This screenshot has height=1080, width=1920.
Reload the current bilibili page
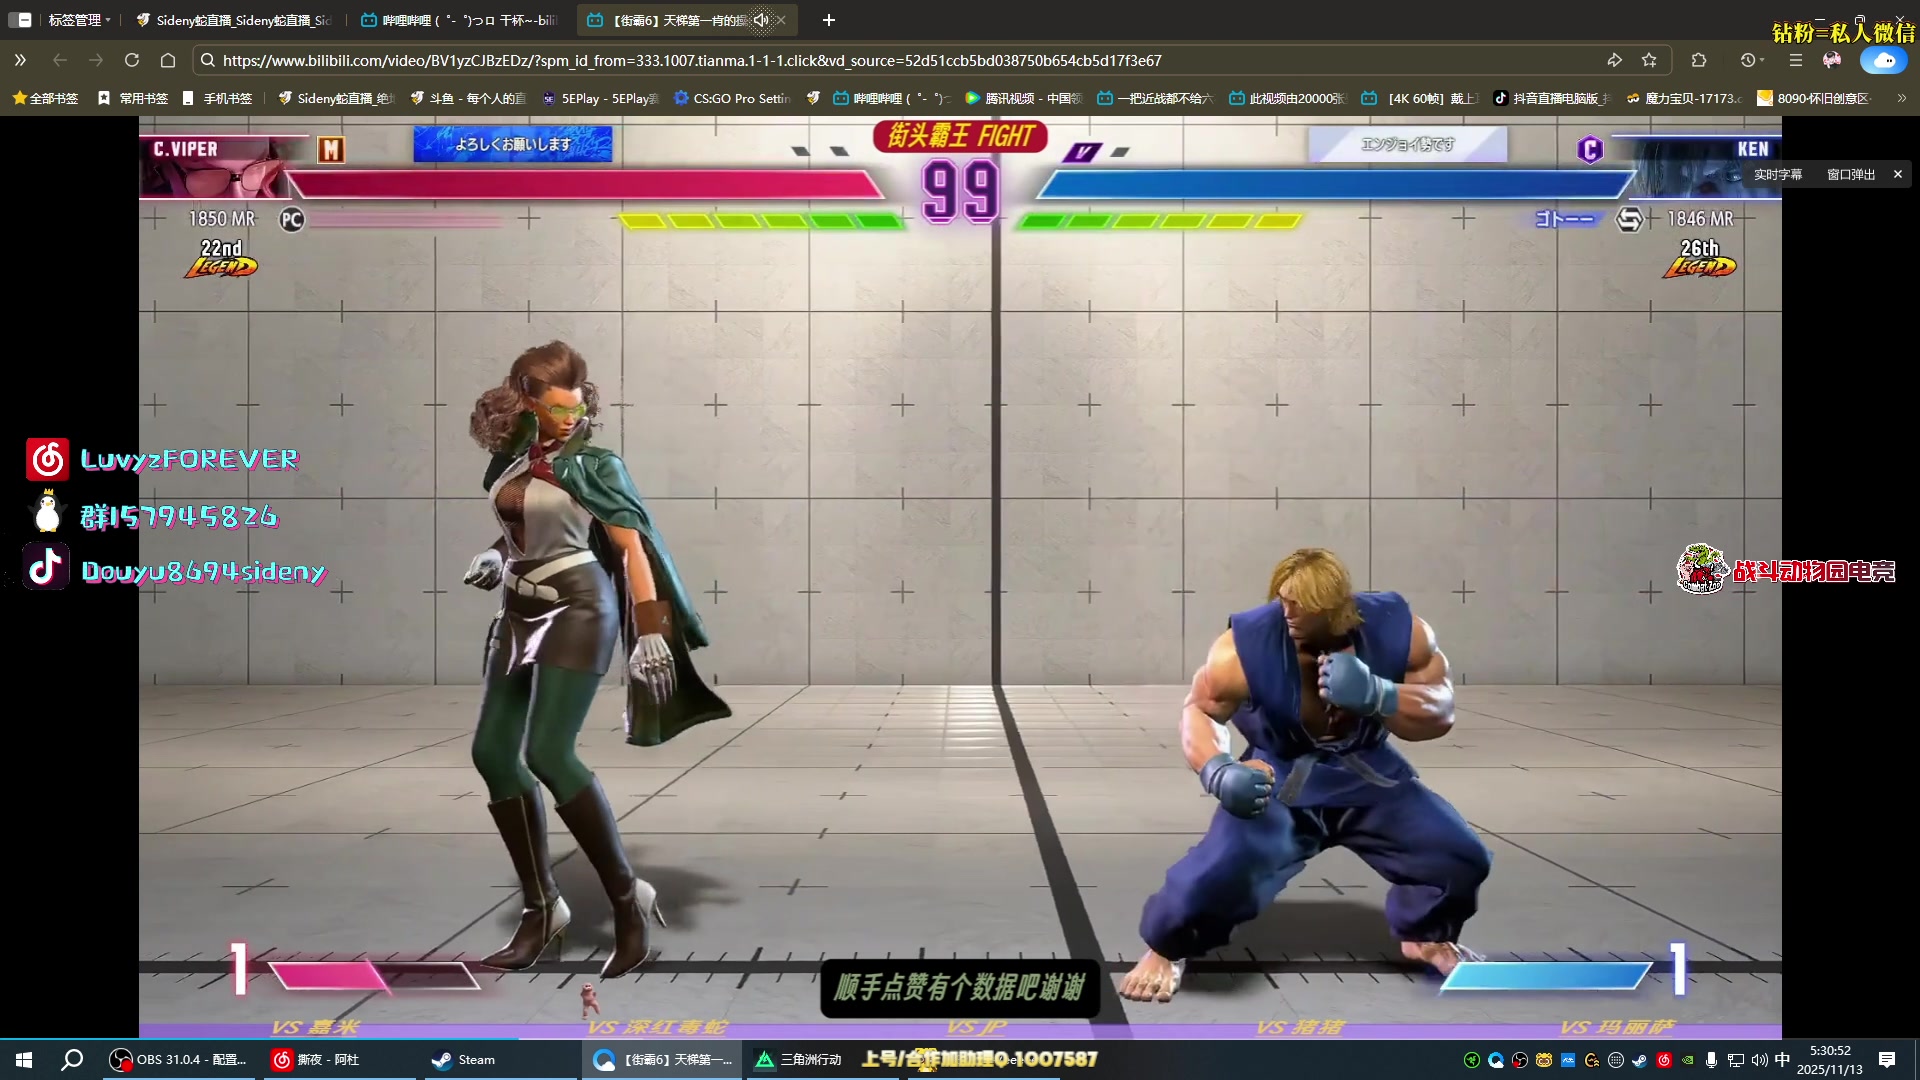point(131,60)
